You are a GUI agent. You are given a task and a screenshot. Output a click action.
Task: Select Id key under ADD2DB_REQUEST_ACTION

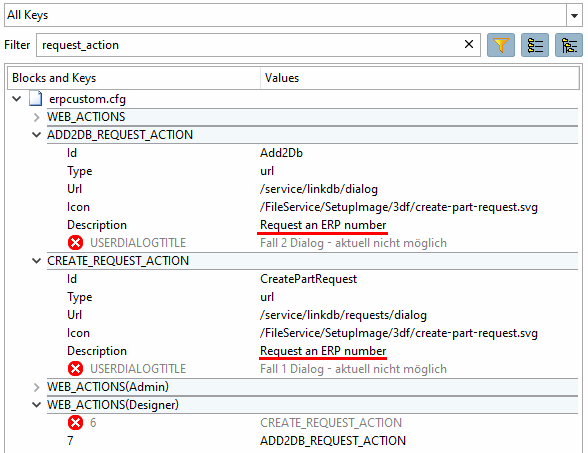tap(72, 153)
